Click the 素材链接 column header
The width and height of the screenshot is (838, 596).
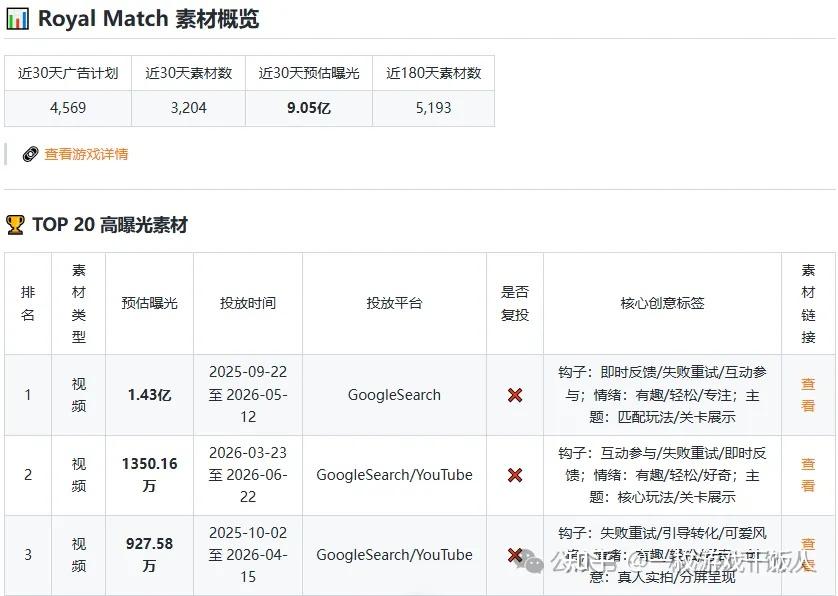click(808, 303)
